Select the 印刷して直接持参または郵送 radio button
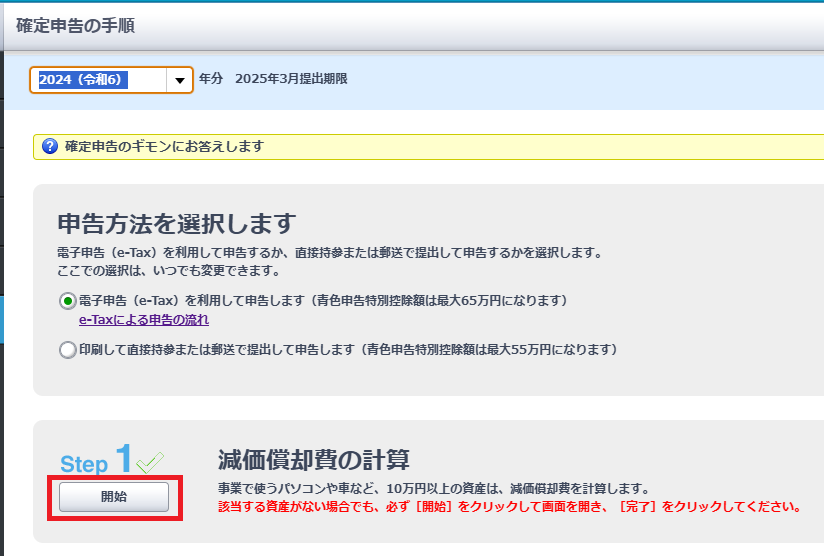Viewport: 824px width, 556px height. (68, 350)
